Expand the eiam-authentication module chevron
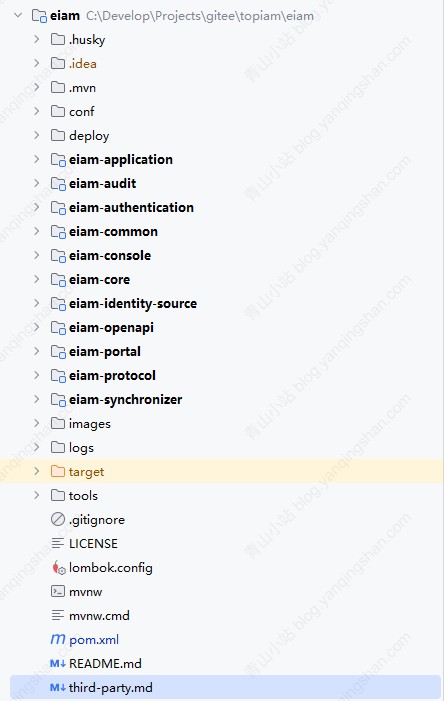This screenshot has height=701, width=444. (37, 207)
